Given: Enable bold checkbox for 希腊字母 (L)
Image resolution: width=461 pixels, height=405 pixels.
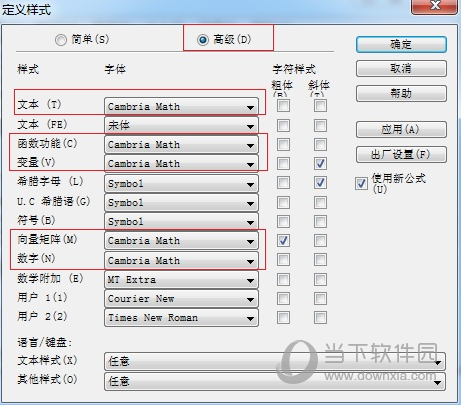Looking at the screenshot, I should point(283,183).
